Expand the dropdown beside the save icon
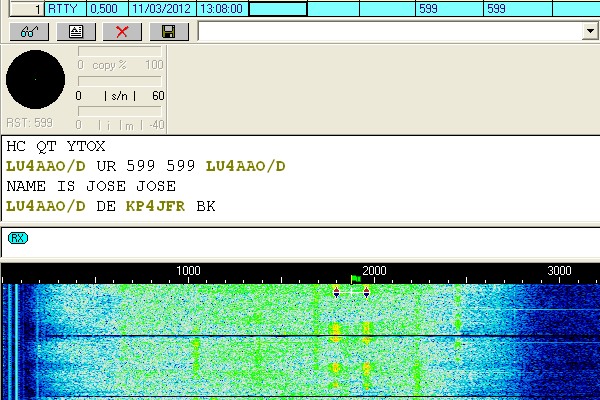600x400 pixels. pyautogui.click(x=589, y=31)
